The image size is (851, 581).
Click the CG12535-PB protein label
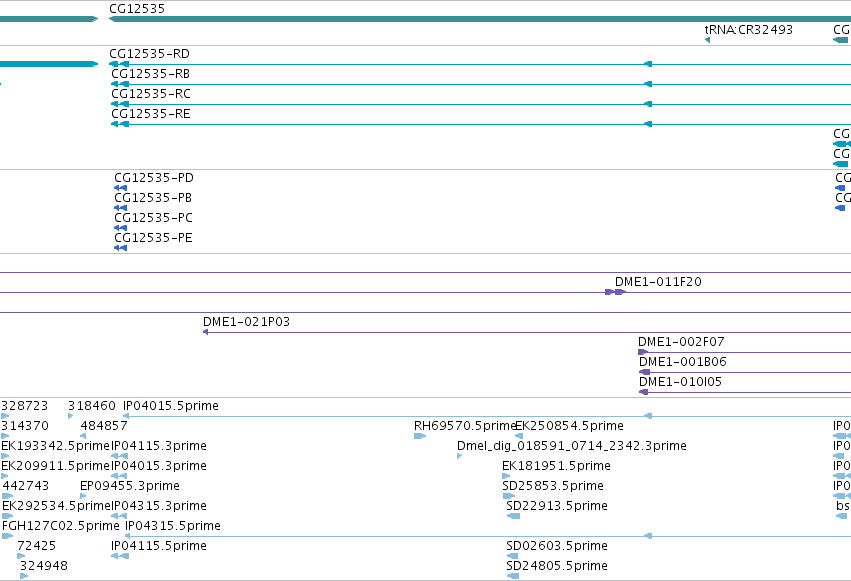tap(153, 198)
